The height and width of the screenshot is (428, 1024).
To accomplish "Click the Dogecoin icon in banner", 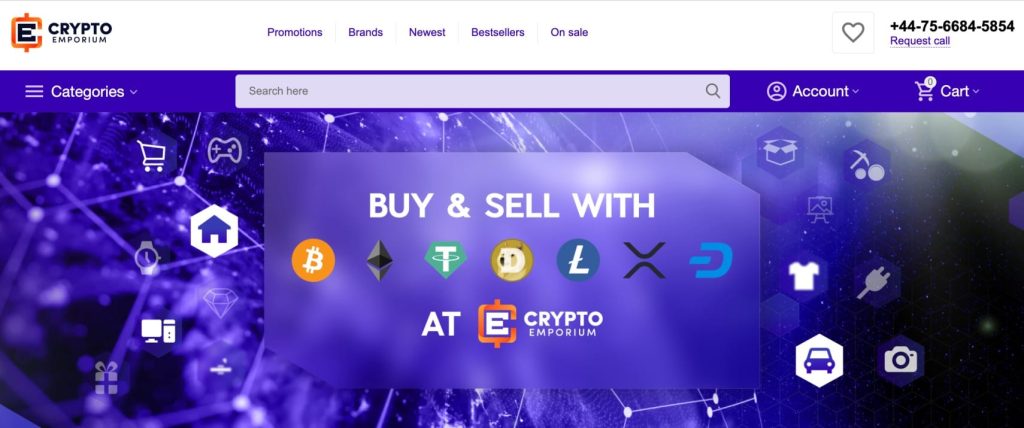I will (512, 260).
